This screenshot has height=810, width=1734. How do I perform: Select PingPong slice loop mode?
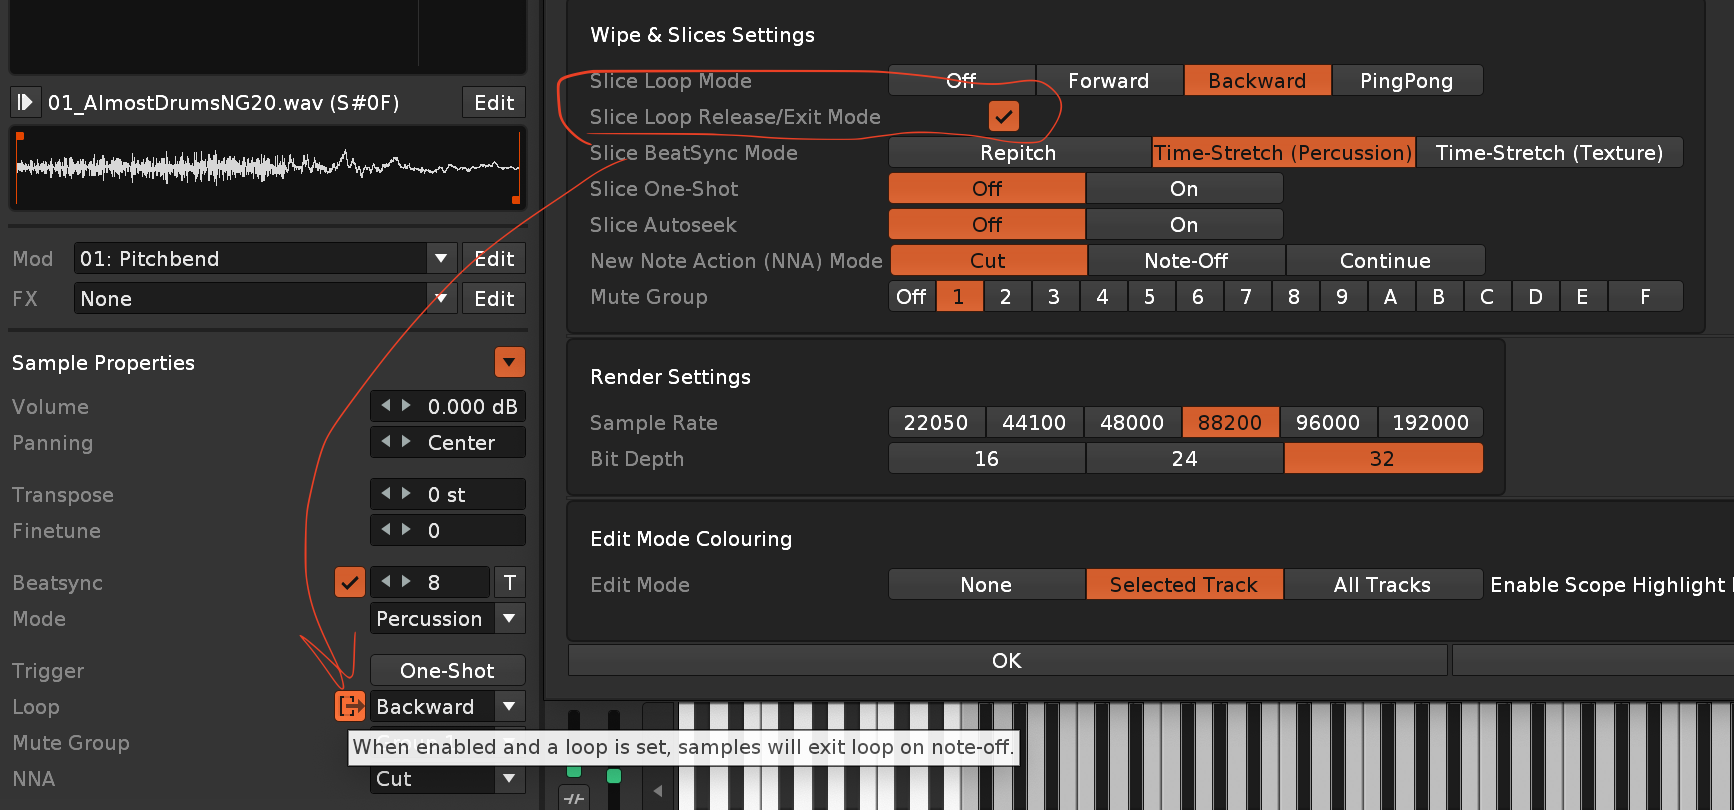[1405, 81]
